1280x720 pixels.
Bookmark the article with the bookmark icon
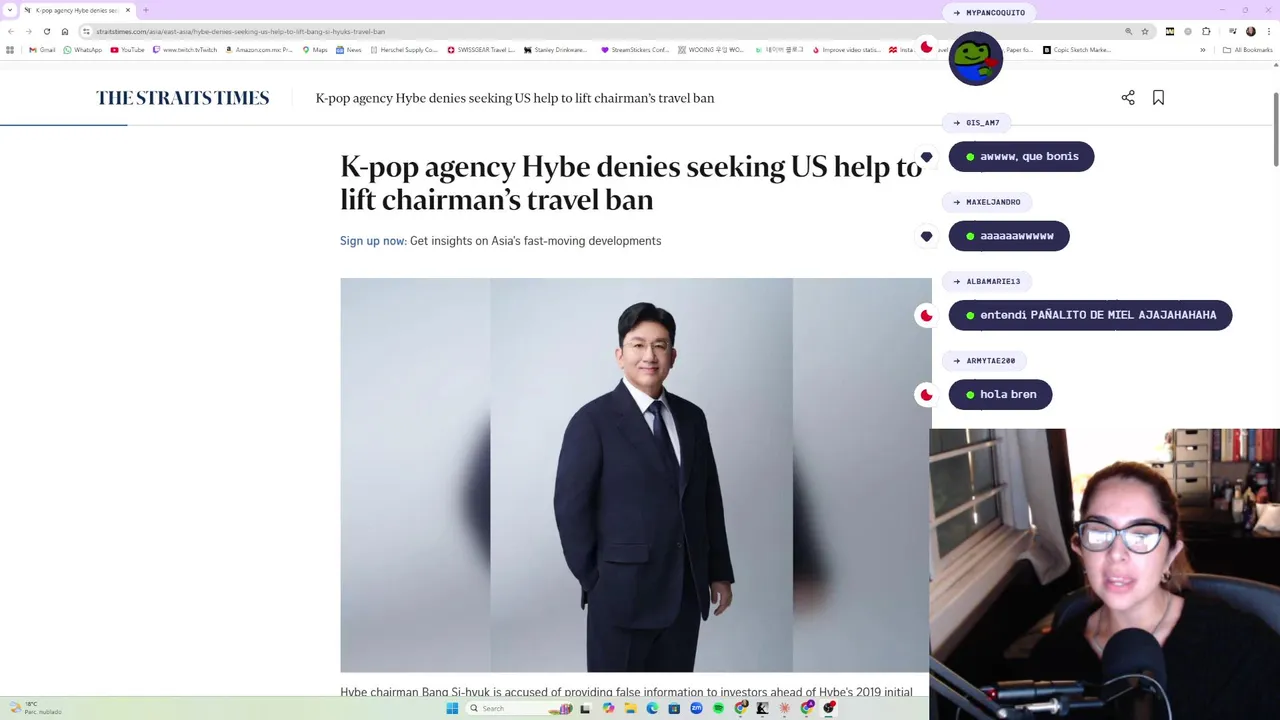(x=1158, y=97)
